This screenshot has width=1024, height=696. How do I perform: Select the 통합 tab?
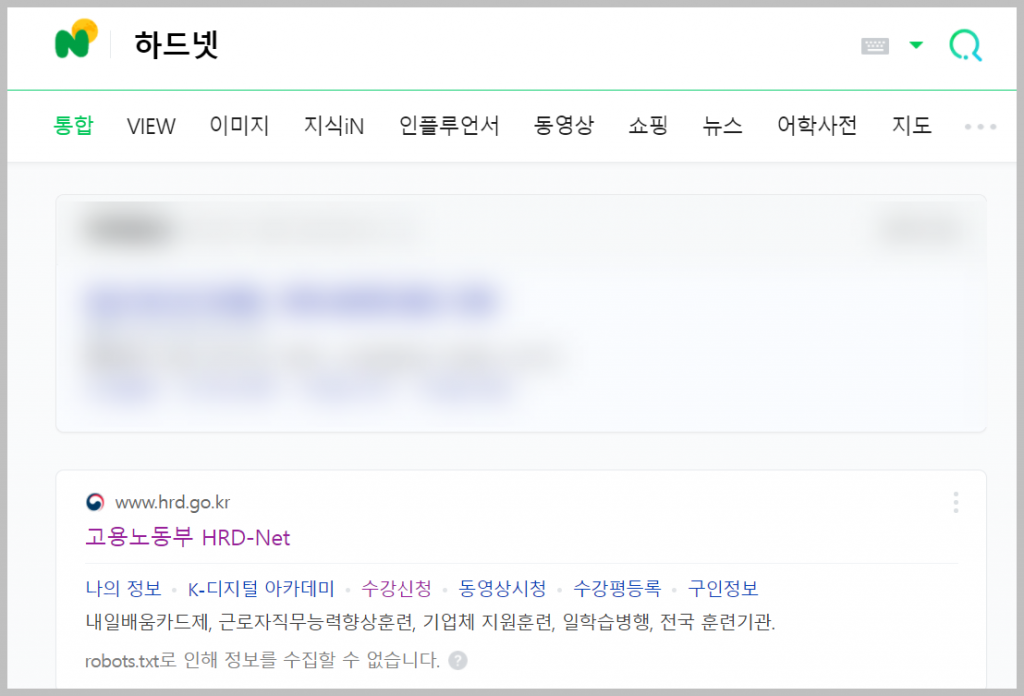73,125
